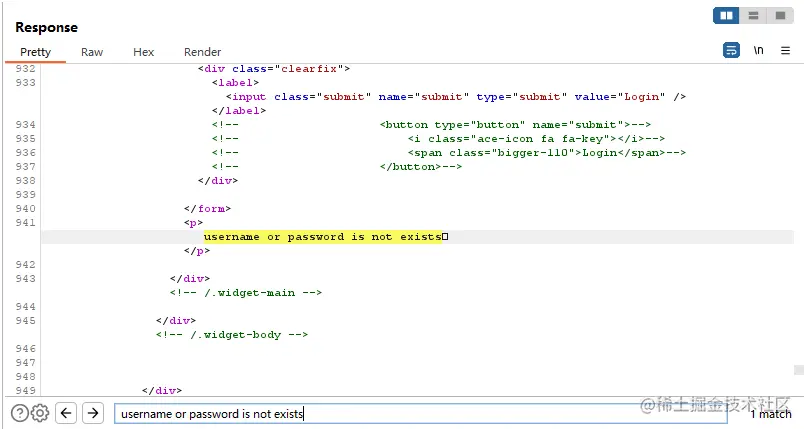
Task: Open search settings gear icon
Action: coord(40,413)
